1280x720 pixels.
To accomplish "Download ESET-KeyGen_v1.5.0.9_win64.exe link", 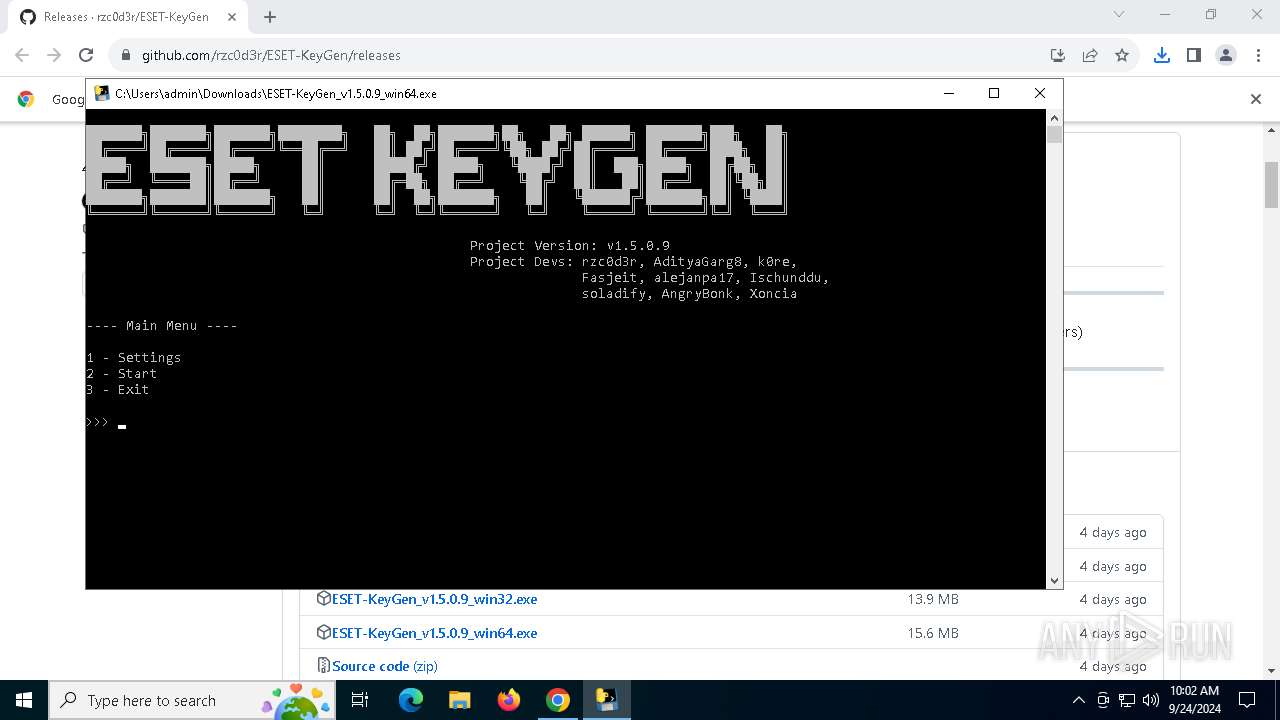I will coord(434,633).
